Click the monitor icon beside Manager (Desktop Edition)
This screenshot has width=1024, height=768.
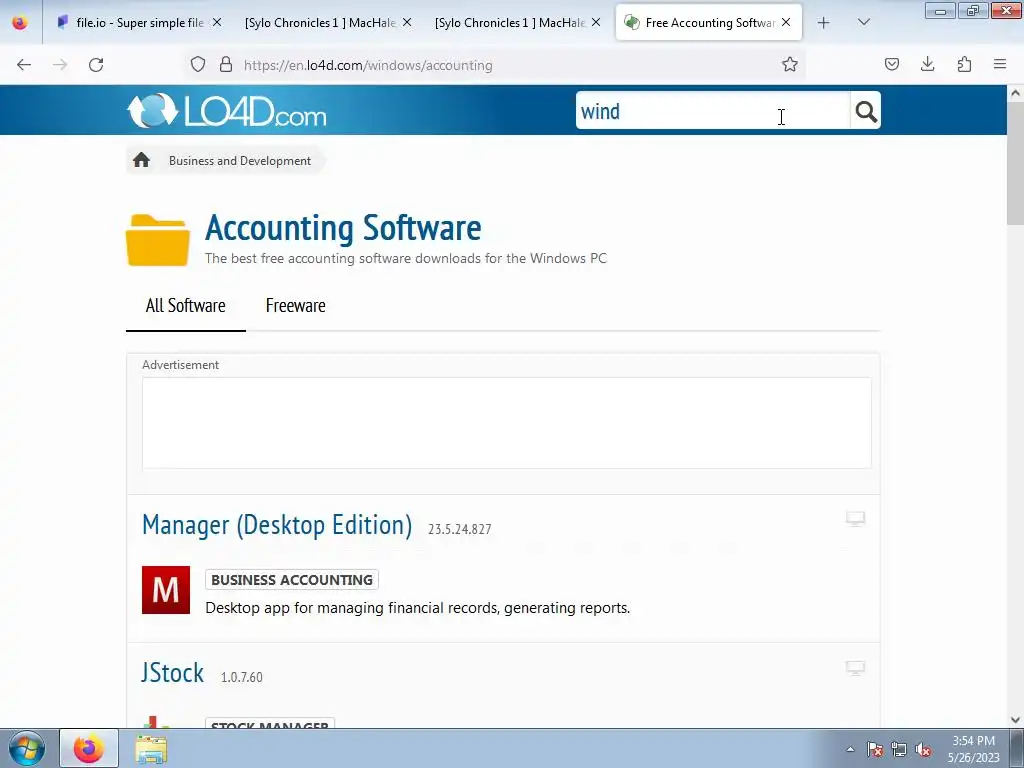tap(855, 519)
